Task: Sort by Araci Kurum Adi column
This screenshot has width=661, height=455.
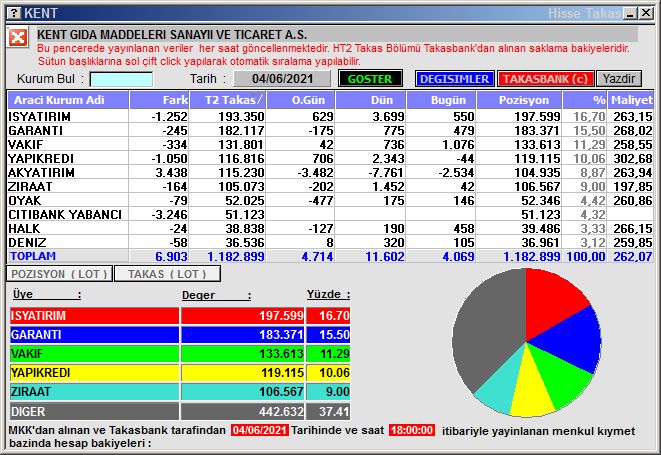Action: tap(68, 100)
